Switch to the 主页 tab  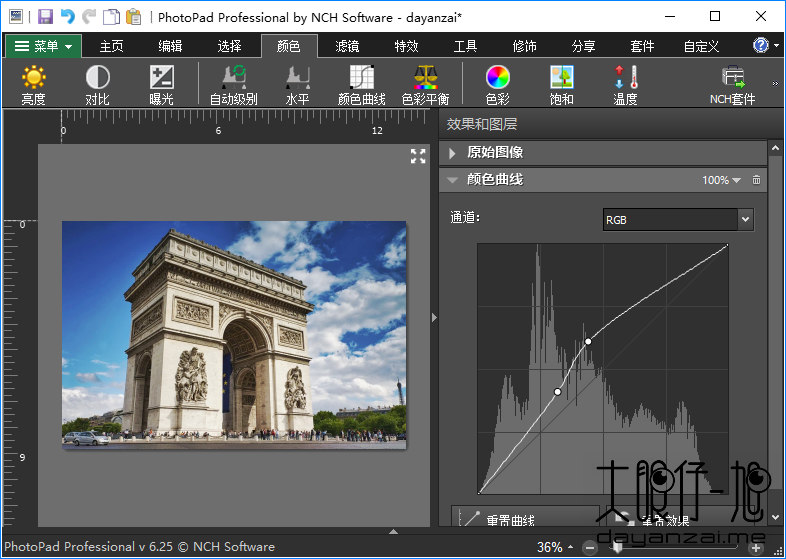click(x=111, y=46)
